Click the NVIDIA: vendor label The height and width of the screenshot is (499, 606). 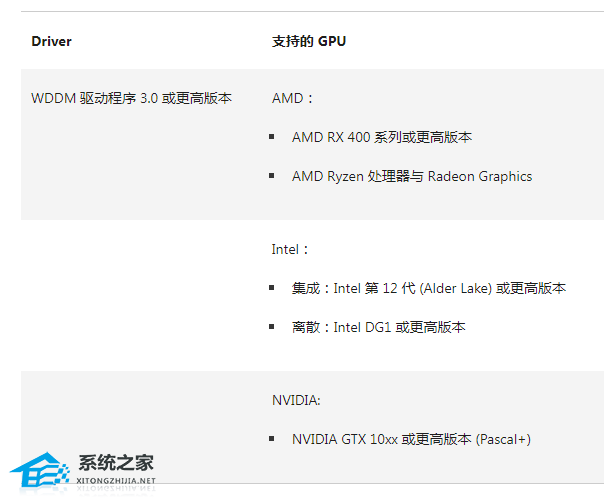[295, 400]
